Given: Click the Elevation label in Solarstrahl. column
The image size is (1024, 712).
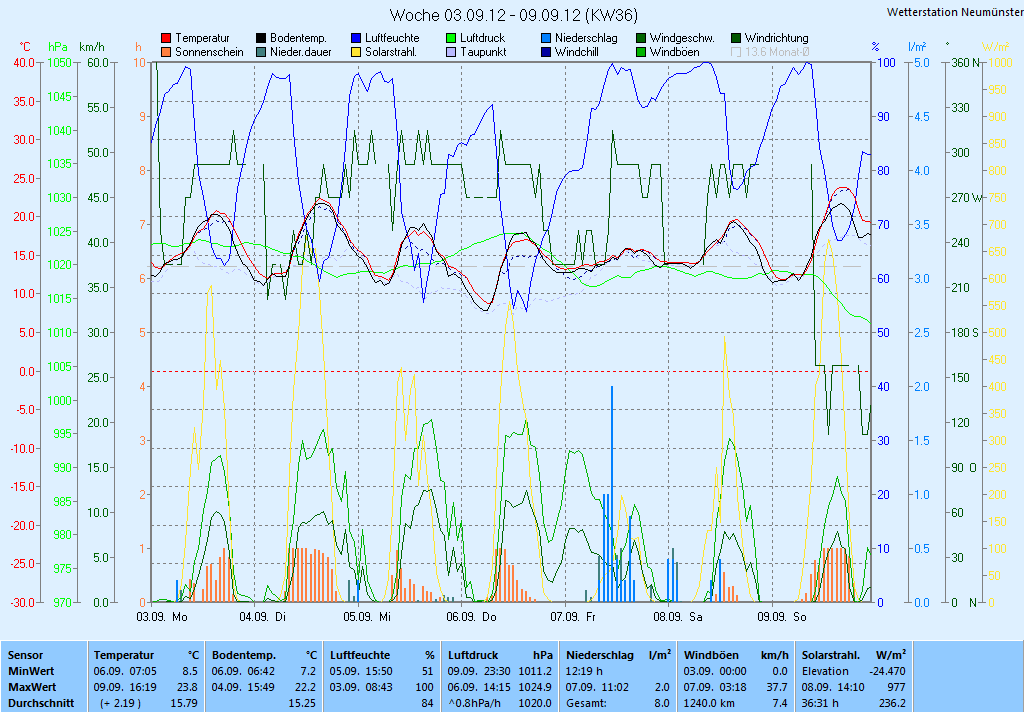Looking at the screenshot, I should [825, 671].
